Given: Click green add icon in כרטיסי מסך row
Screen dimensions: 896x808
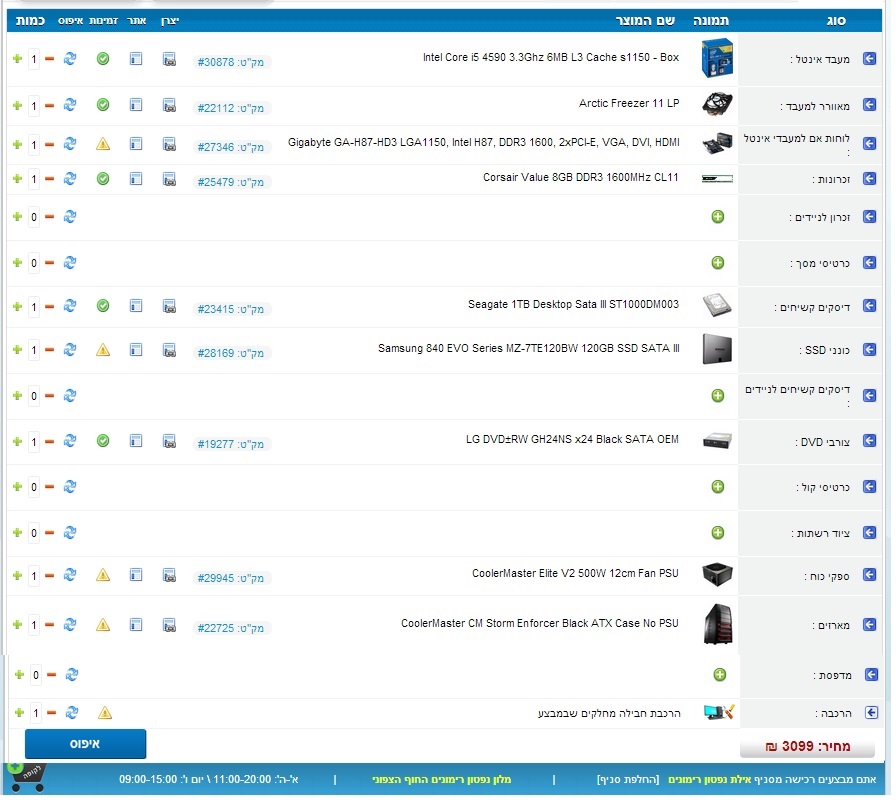Looking at the screenshot, I should click(x=717, y=263).
